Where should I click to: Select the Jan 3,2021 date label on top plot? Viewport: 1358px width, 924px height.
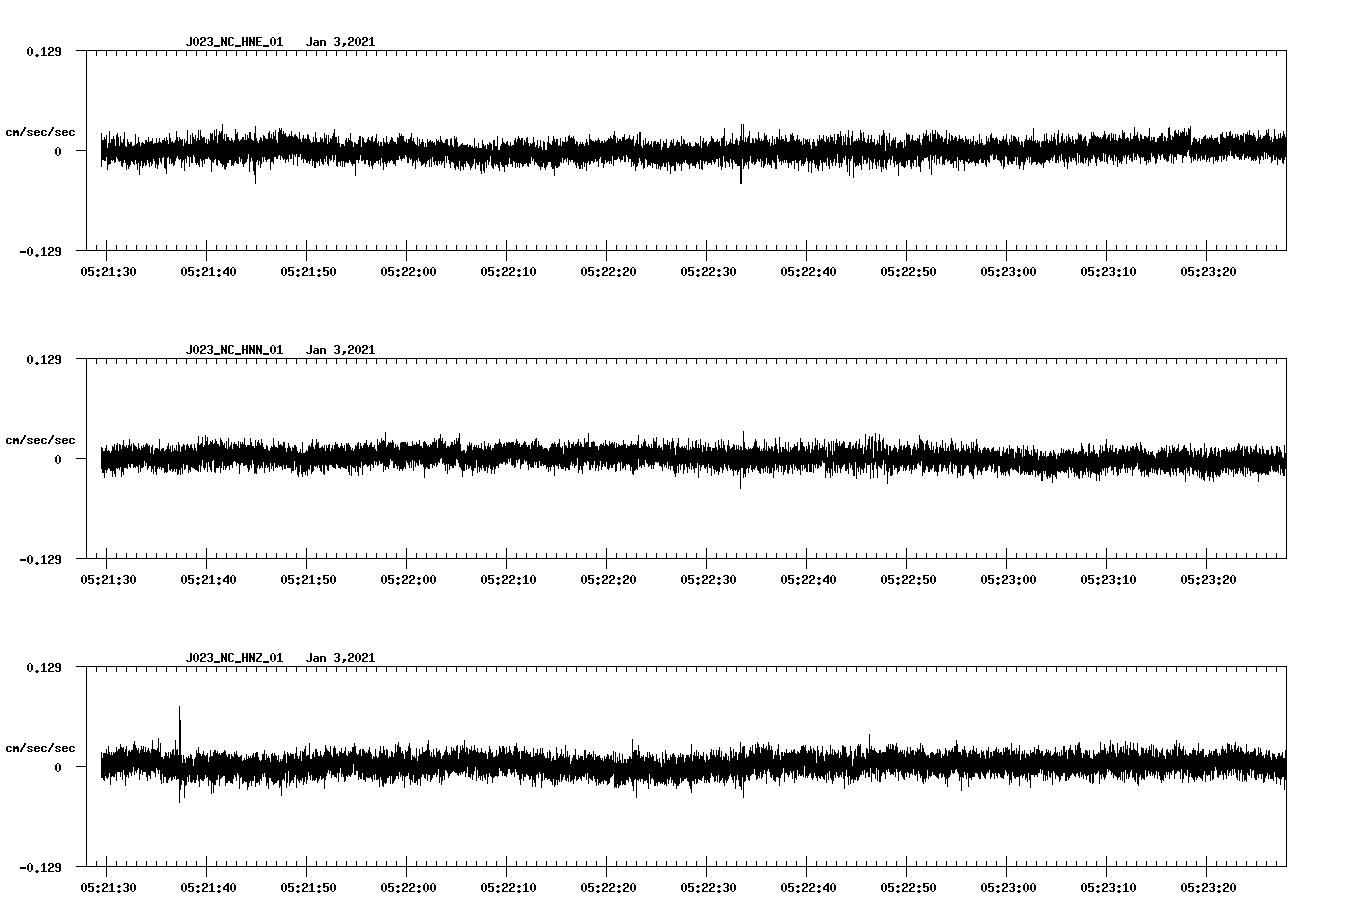point(342,42)
